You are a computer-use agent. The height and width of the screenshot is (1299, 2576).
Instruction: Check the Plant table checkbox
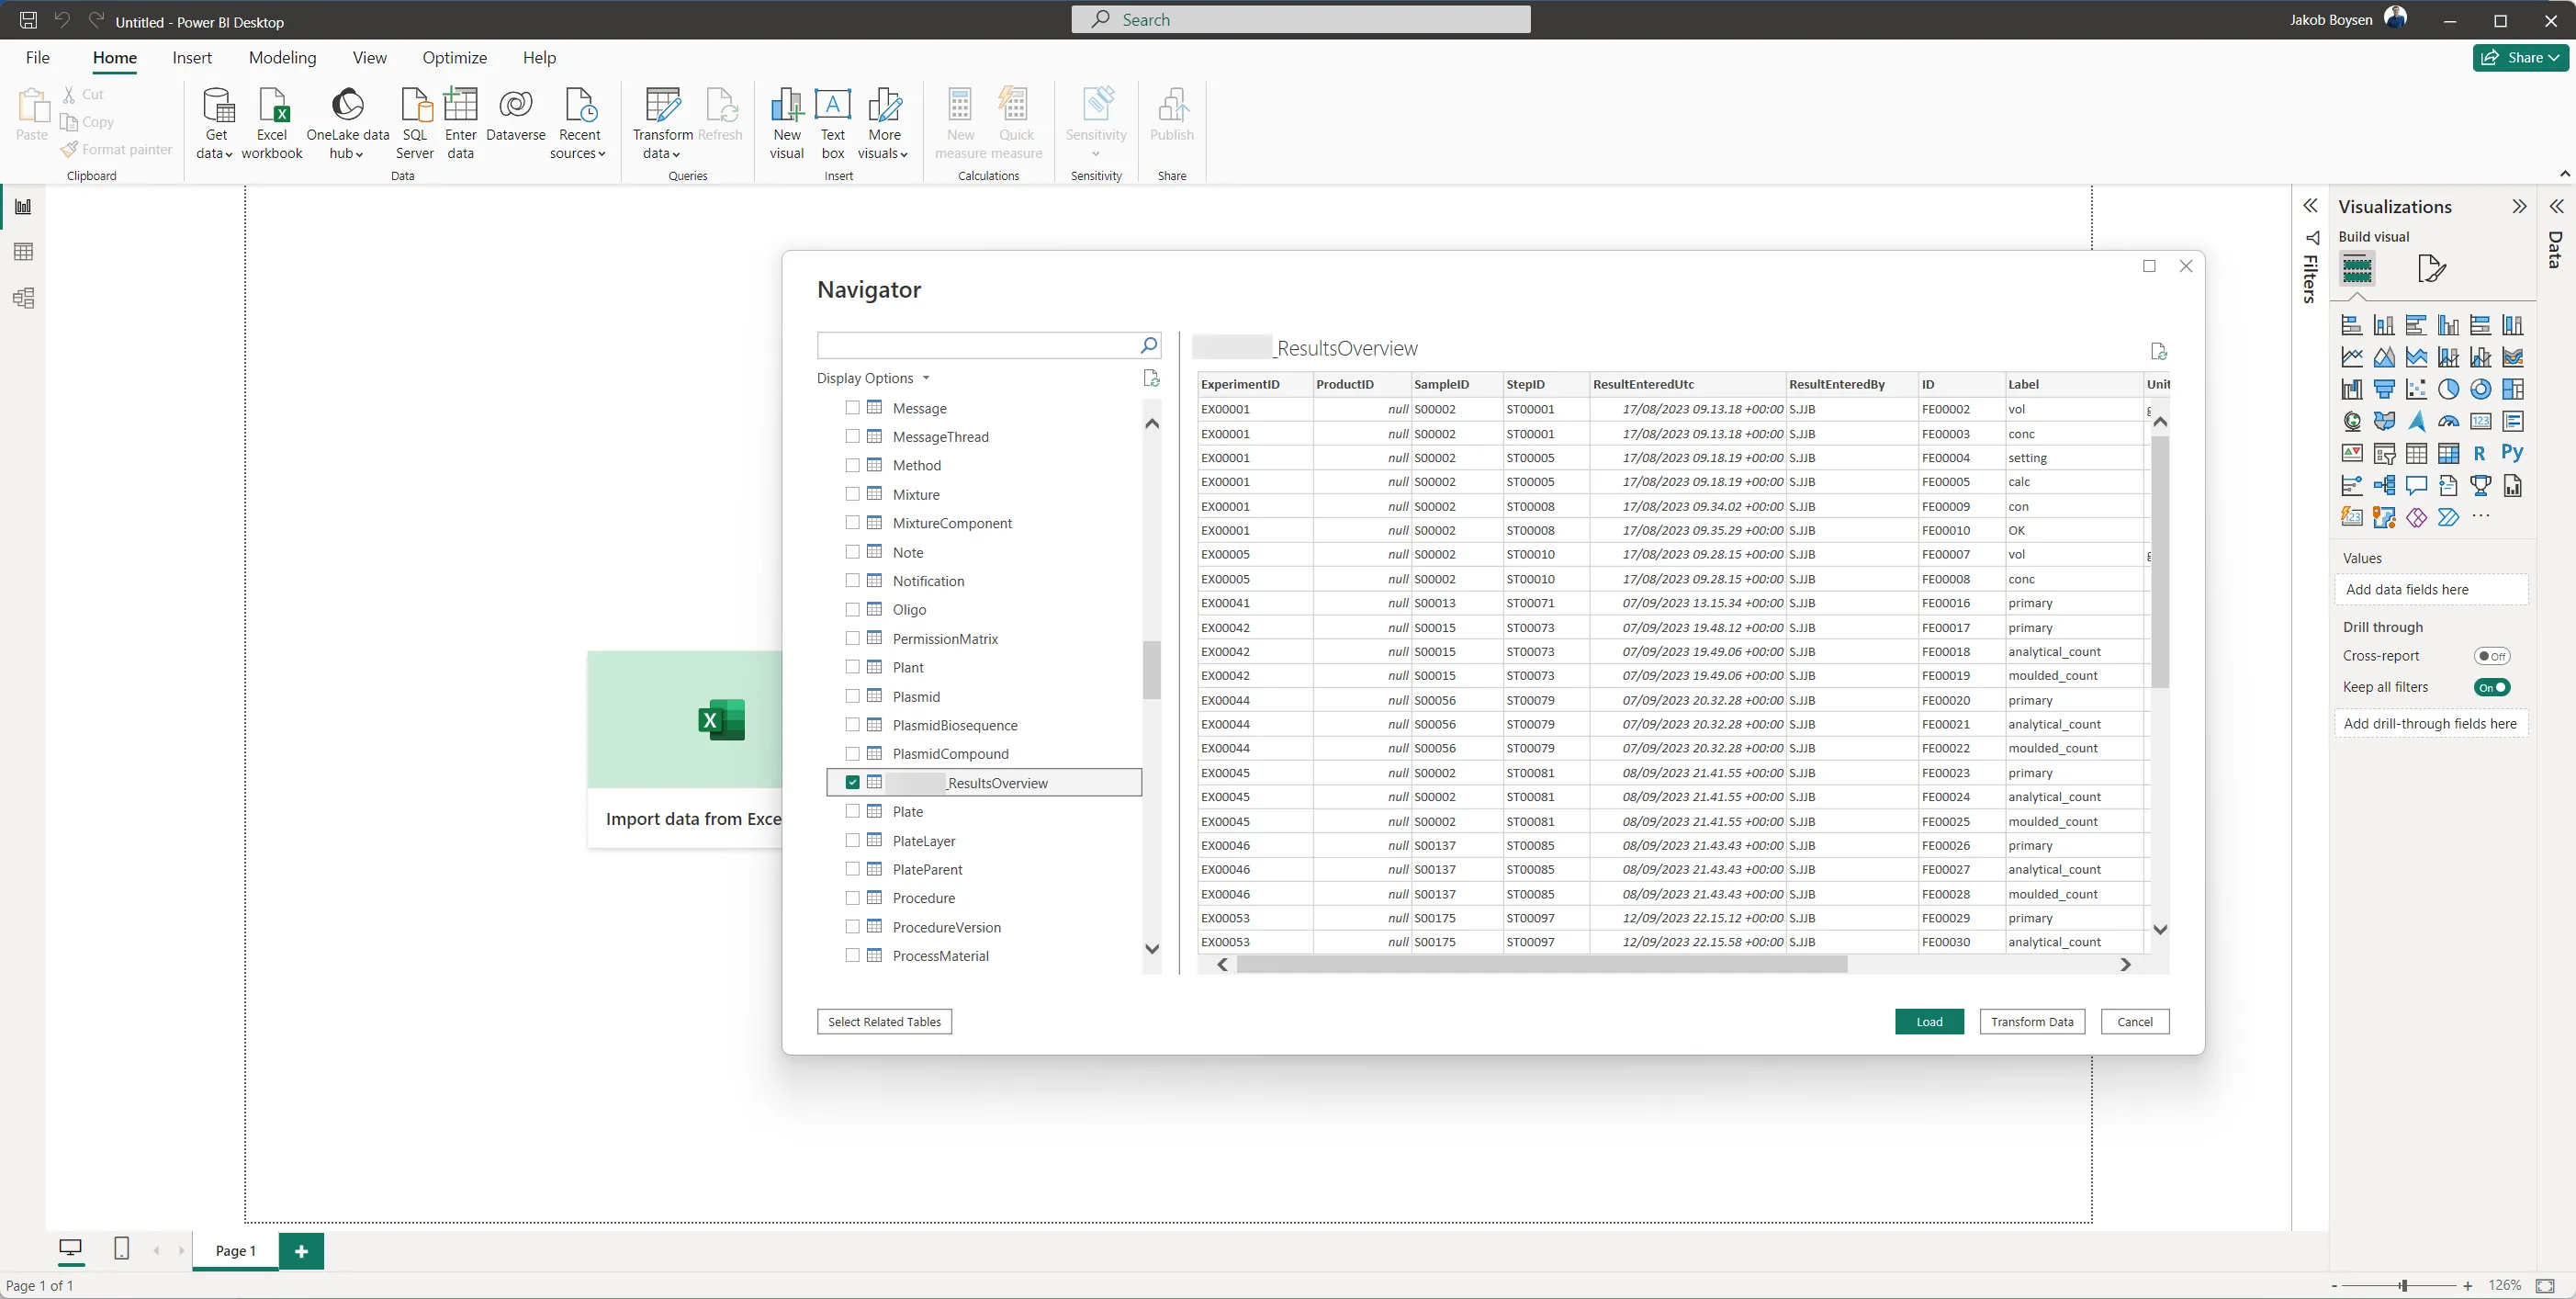pos(853,666)
